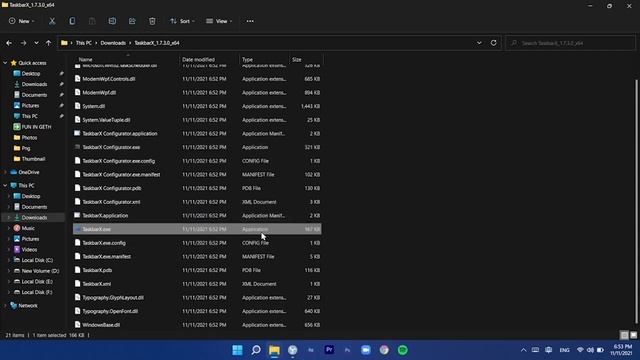
Task: Collapse the Quick access tree node
Action: (5, 63)
